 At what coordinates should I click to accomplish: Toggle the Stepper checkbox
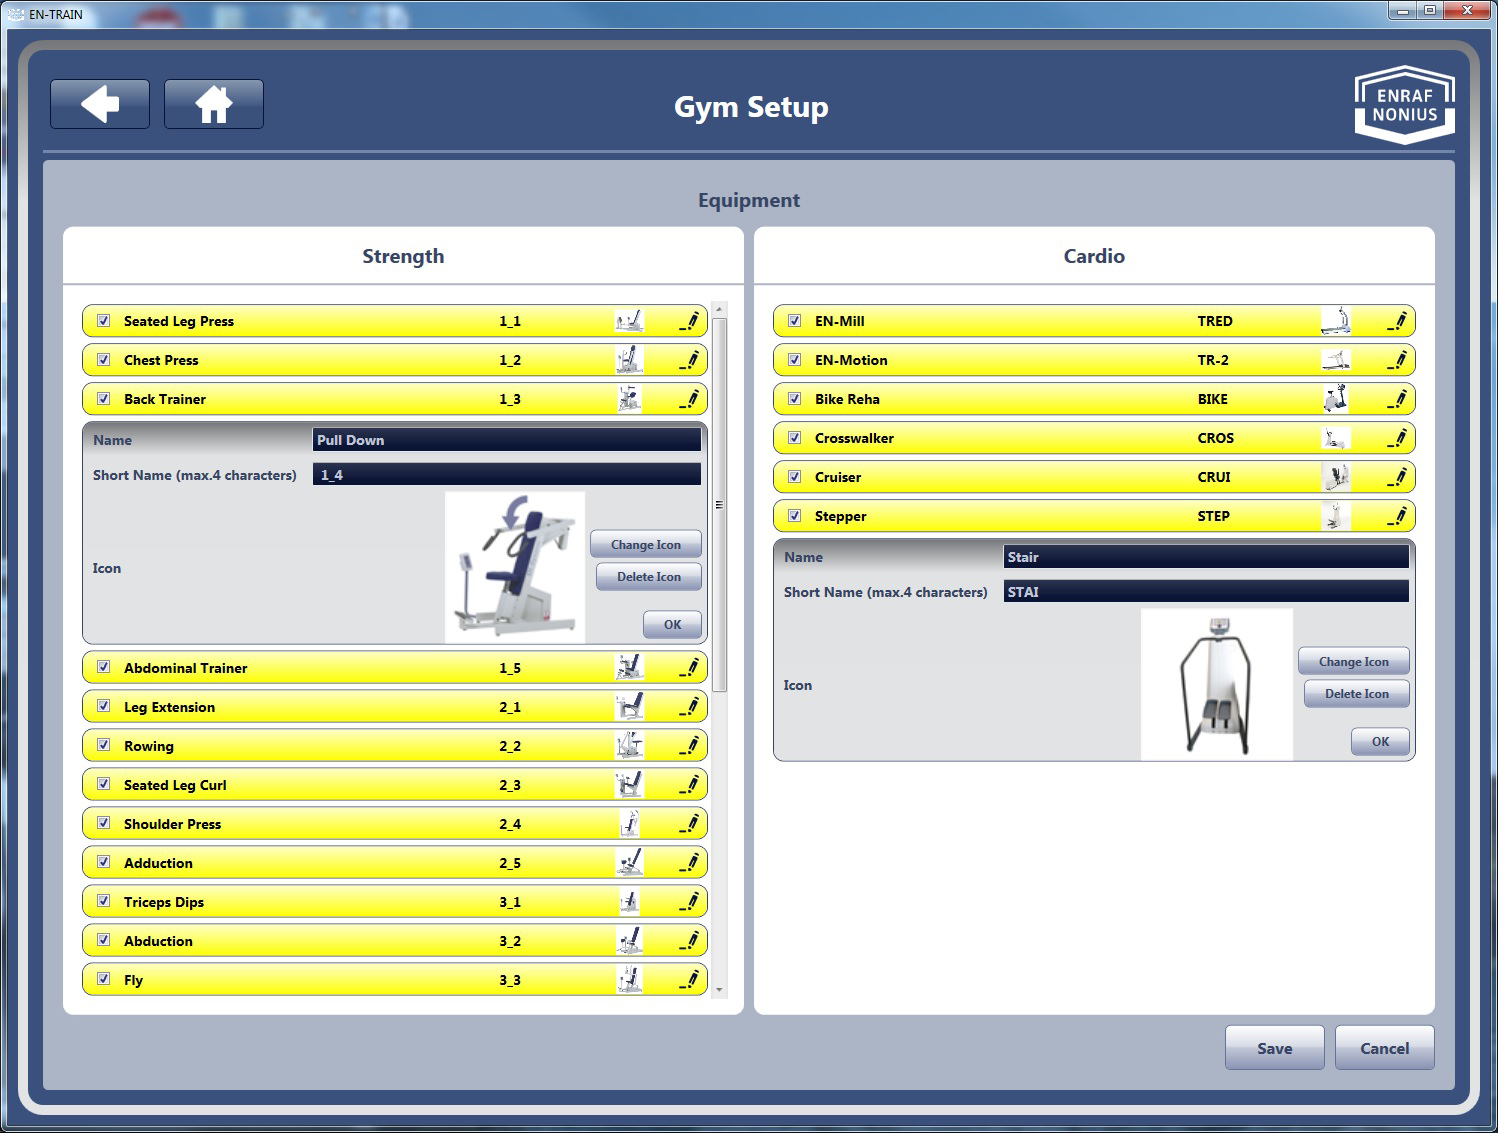[794, 516]
